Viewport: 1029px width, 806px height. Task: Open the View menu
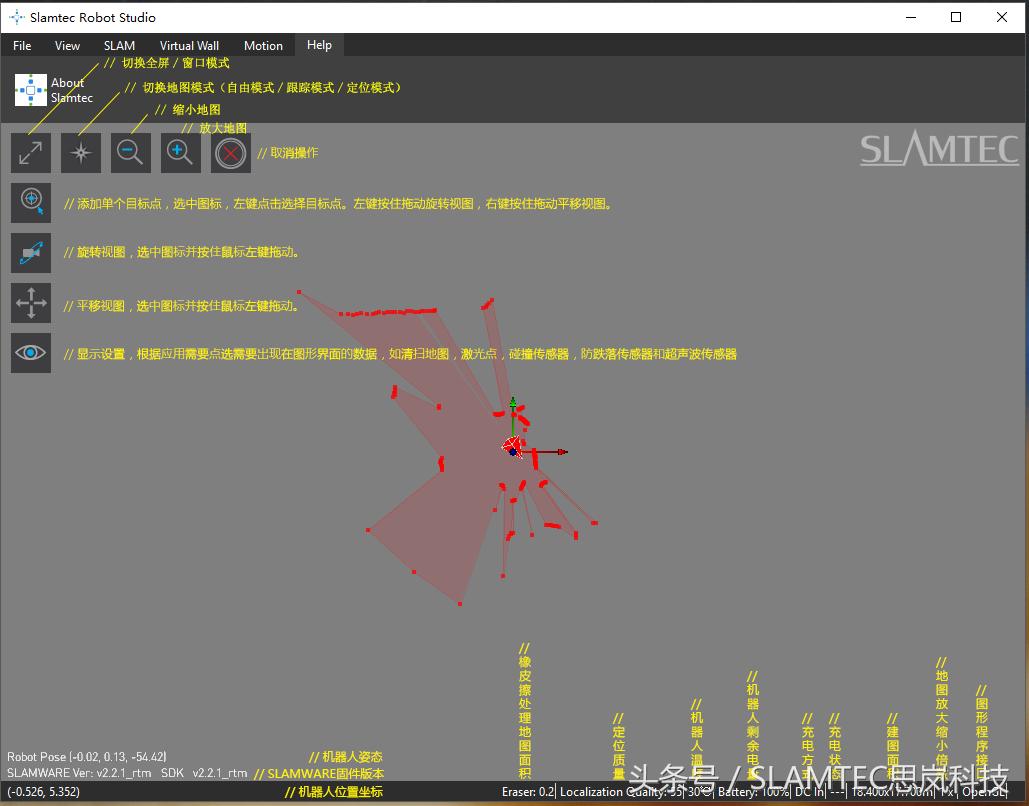[x=67, y=45]
